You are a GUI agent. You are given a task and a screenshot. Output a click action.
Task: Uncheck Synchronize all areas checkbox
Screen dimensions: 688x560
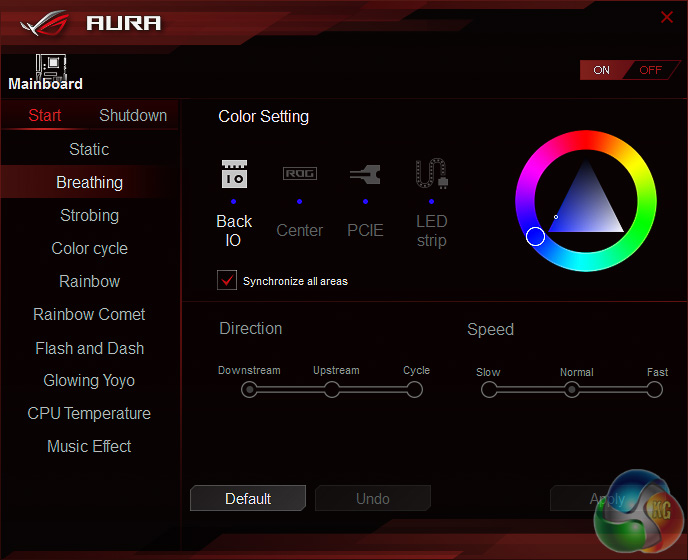(x=227, y=280)
